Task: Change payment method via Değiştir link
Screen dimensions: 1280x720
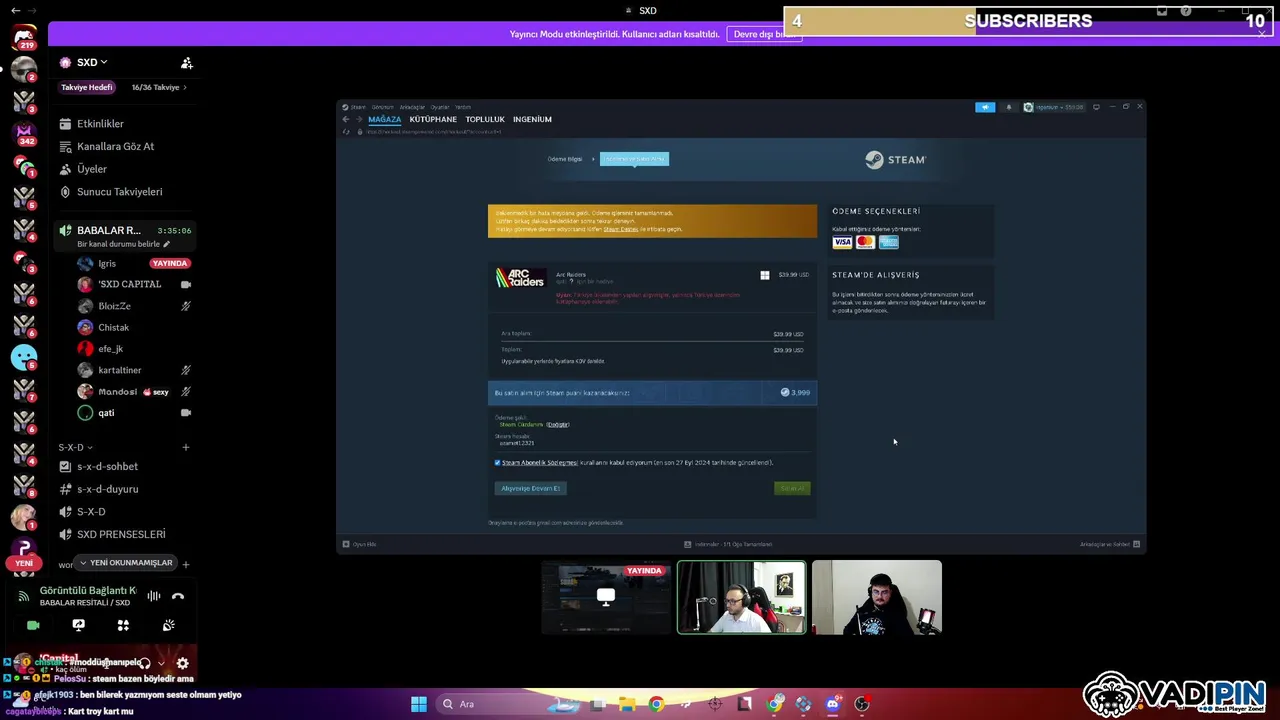Action: tap(557, 425)
